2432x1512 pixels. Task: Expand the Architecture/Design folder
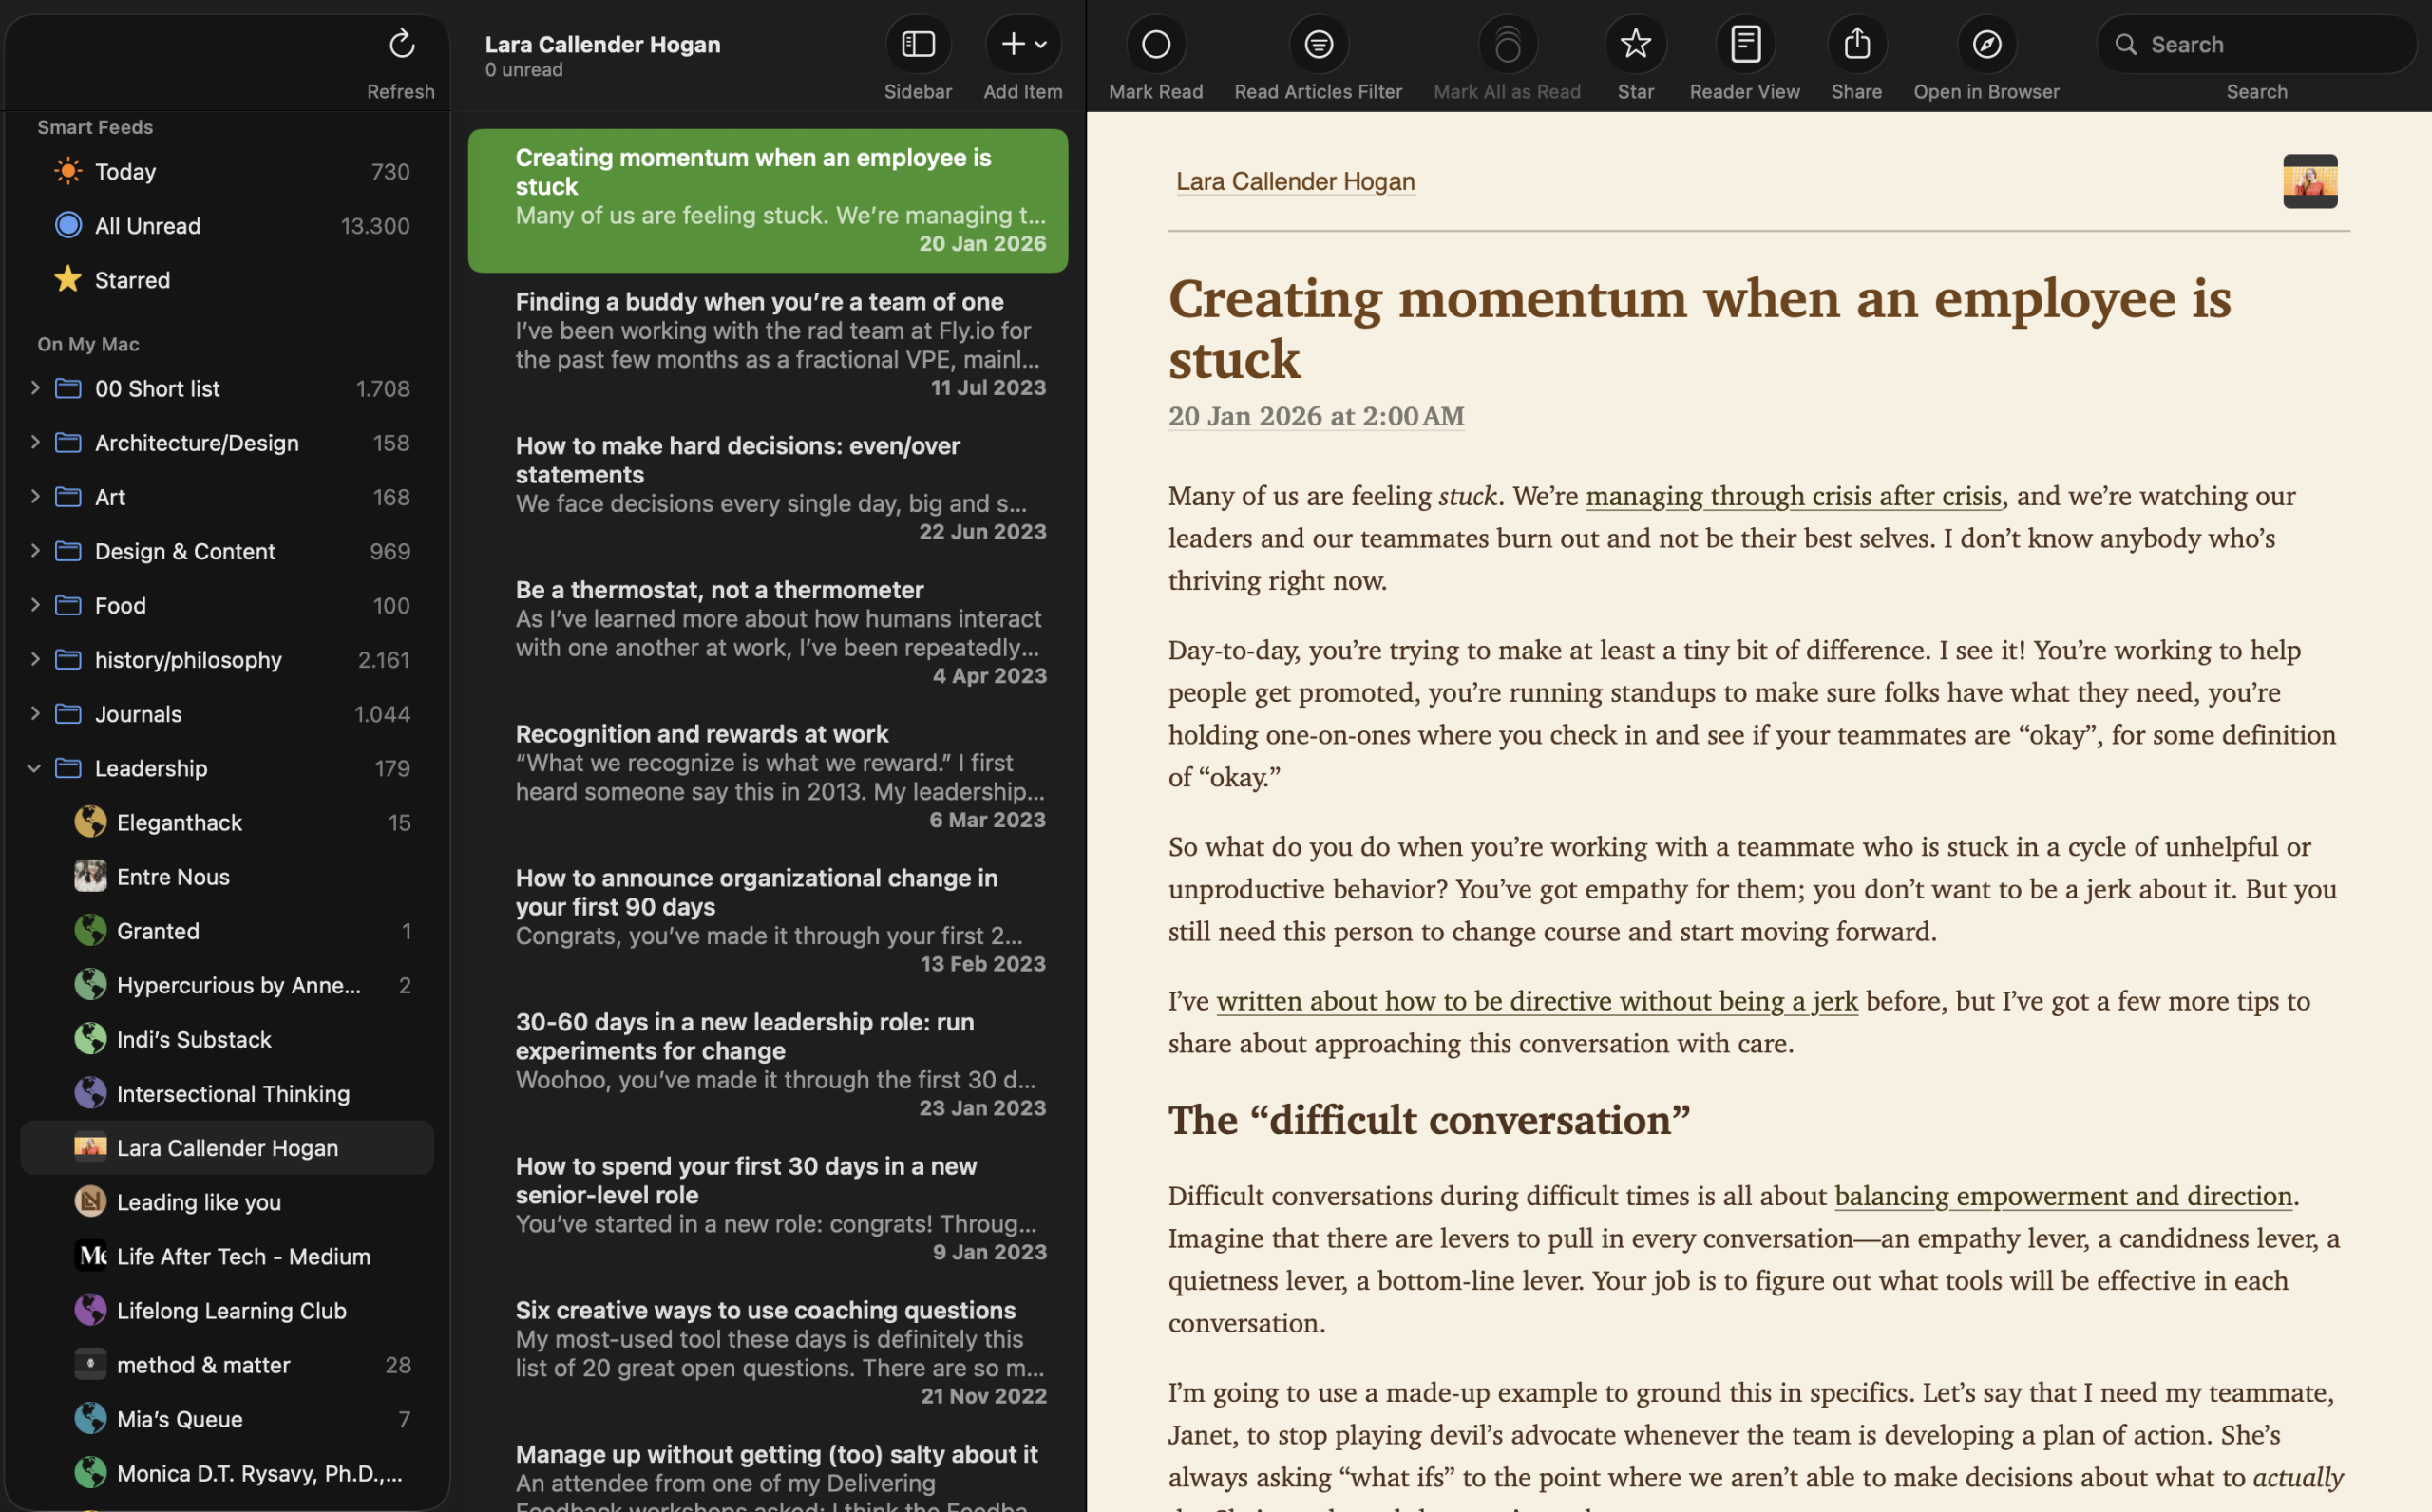pyautogui.click(x=35, y=443)
